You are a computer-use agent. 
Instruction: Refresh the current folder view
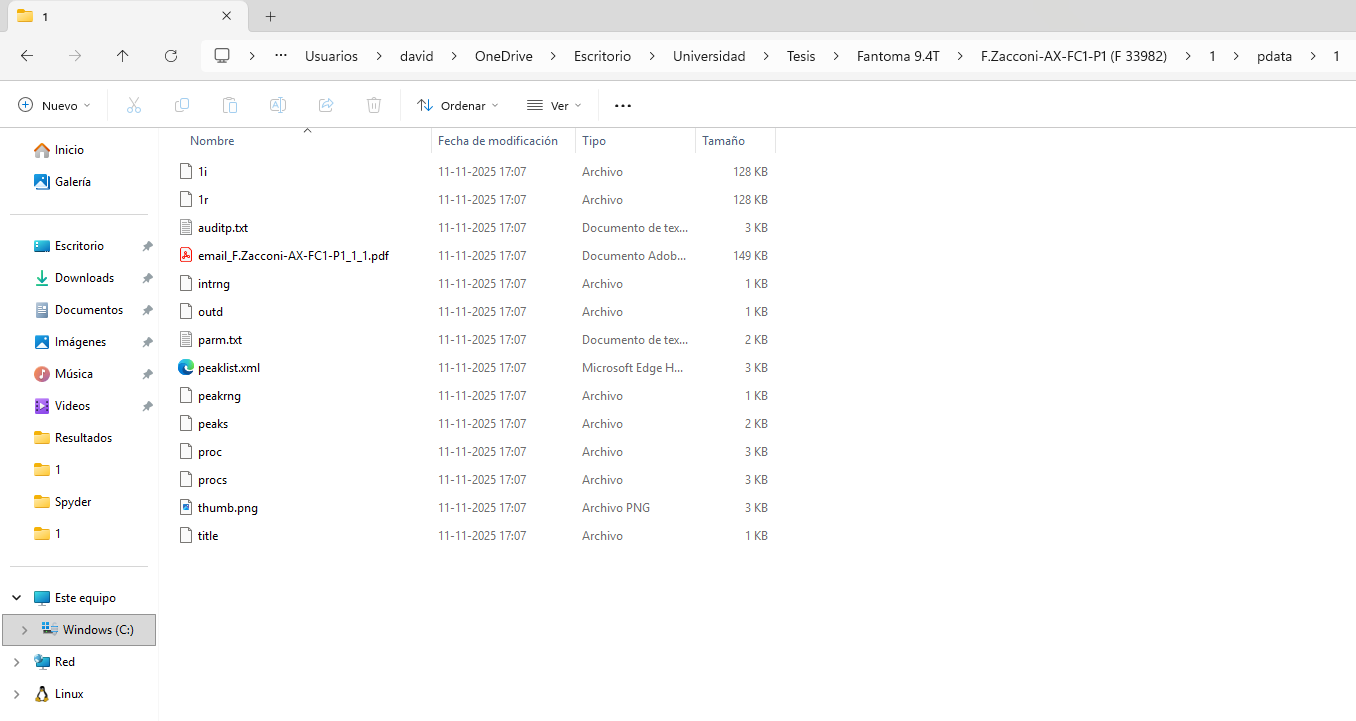coord(171,56)
